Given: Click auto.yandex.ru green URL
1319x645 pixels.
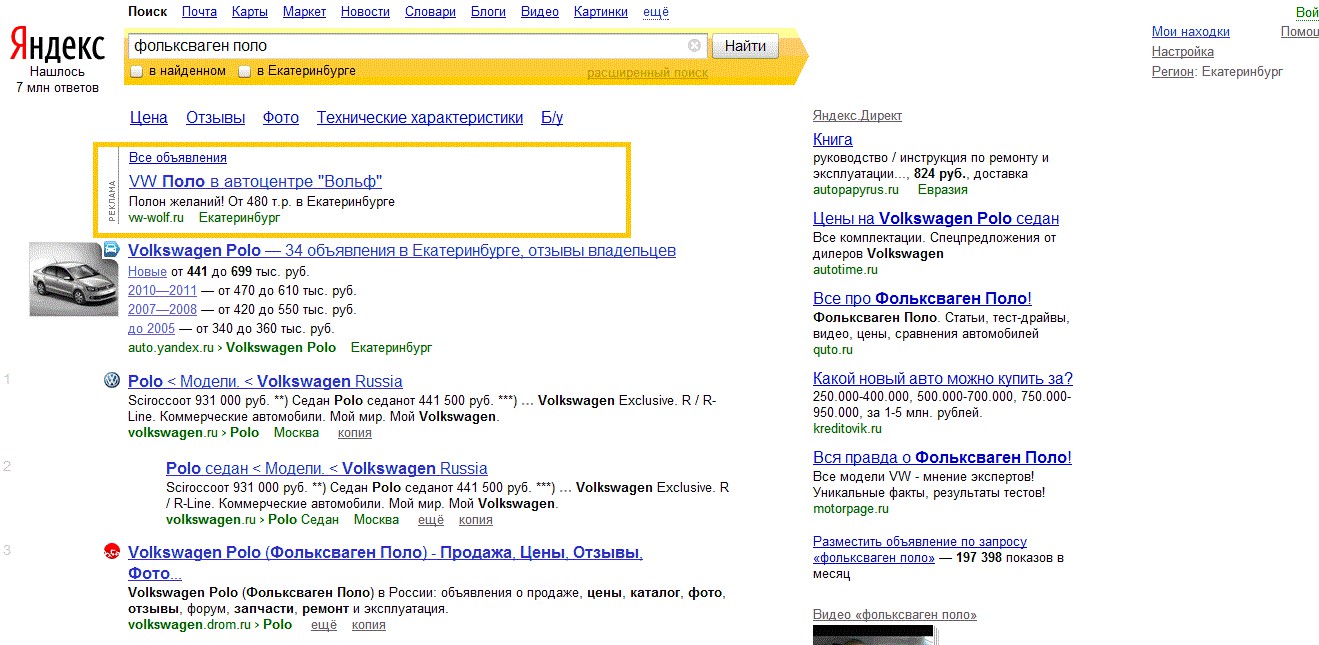Looking at the screenshot, I should [171, 347].
